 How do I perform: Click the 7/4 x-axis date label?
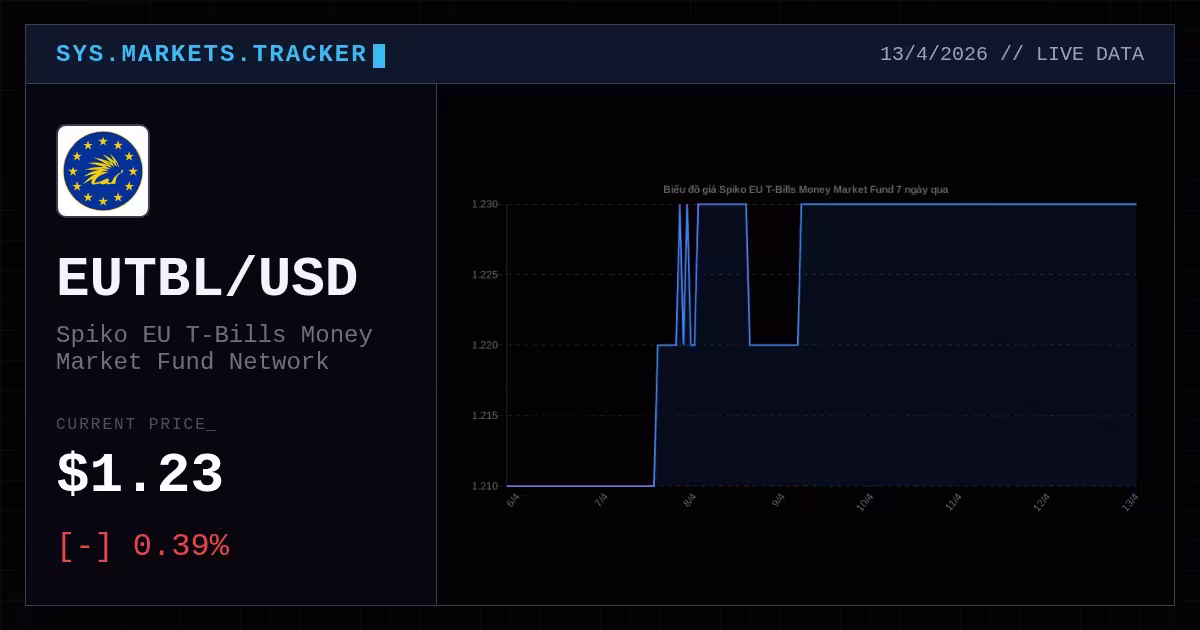click(601, 499)
